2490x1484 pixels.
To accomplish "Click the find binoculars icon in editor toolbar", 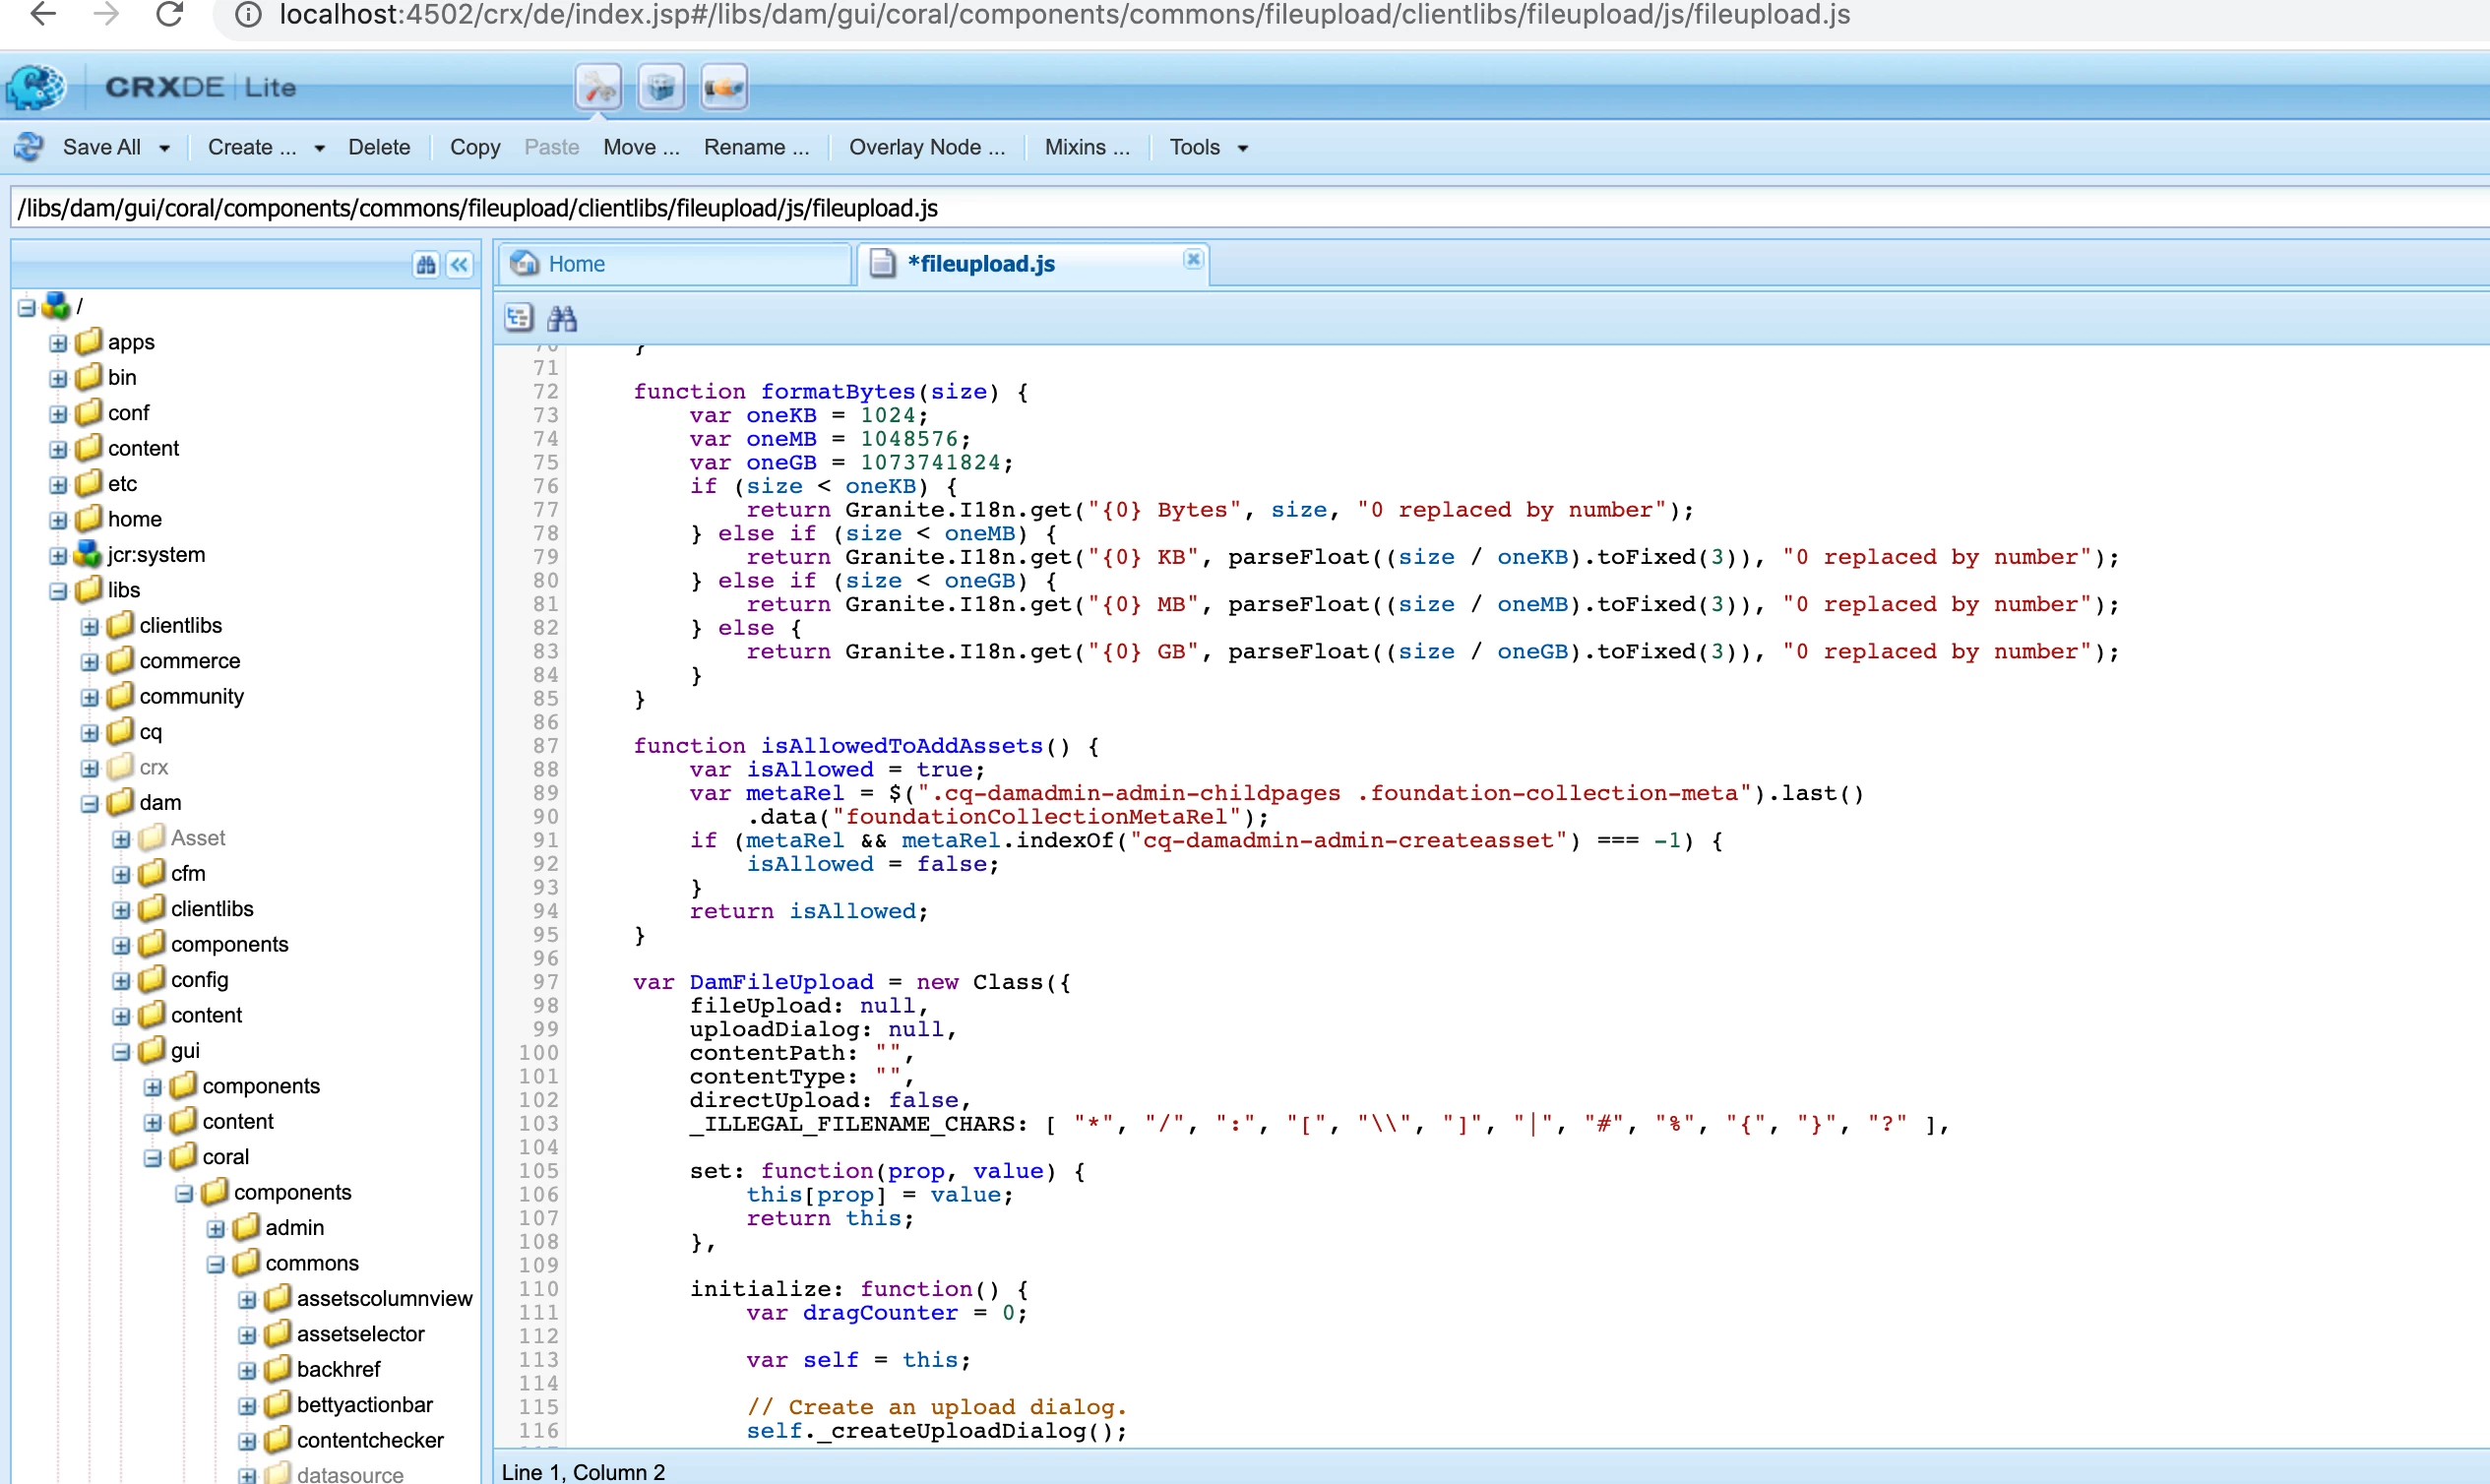I will 562,319.
